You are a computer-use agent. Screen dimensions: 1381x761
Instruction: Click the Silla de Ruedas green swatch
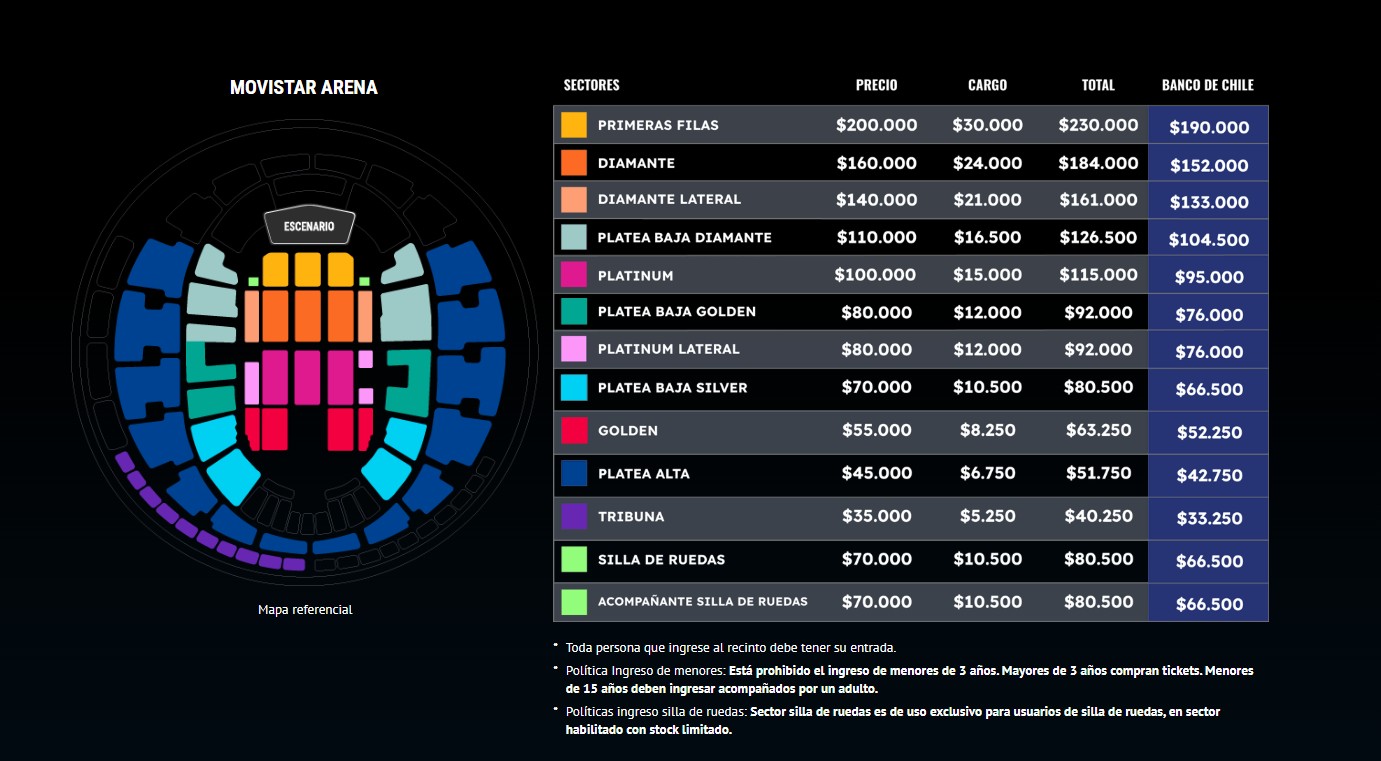pos(574,559)
